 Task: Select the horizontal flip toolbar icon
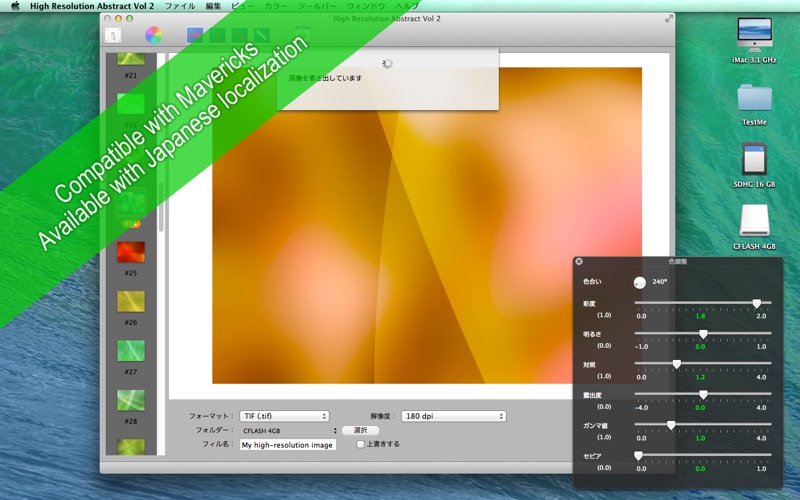pyautogui.click(x=194, y=35)
